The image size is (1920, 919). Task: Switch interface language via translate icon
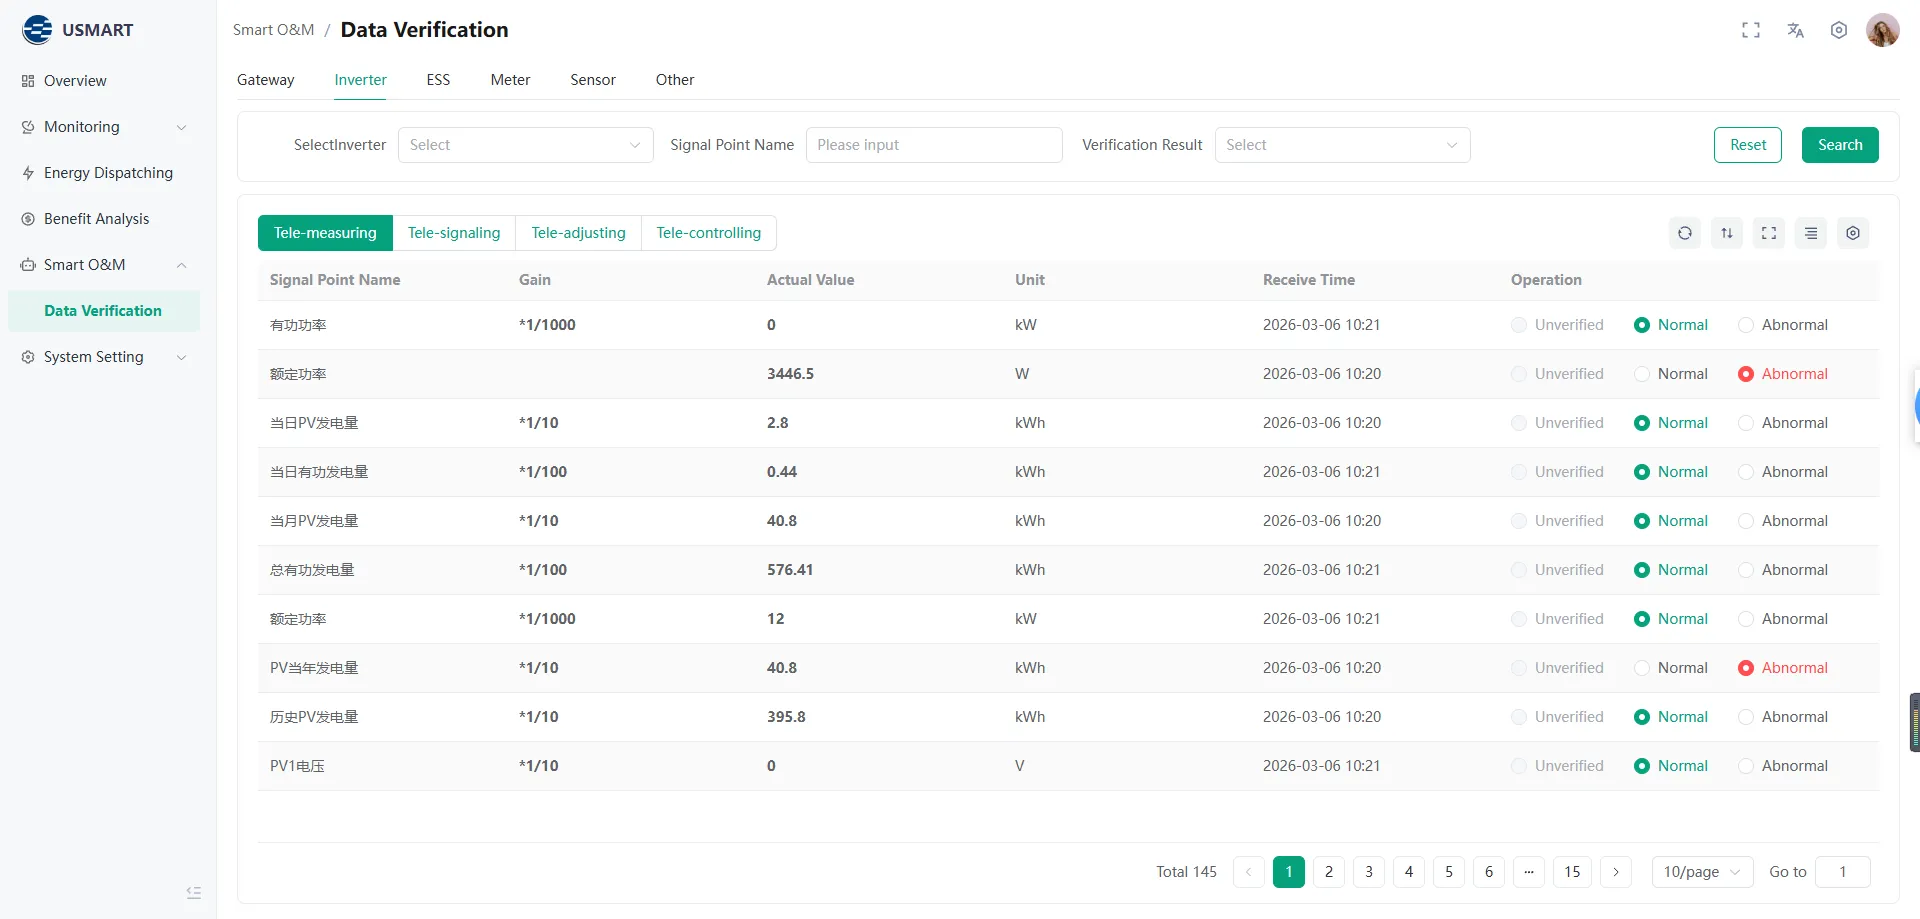pyautogui.click(x=1795, y=30)
